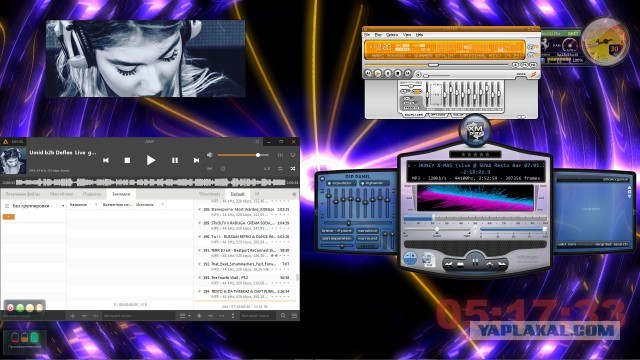Pause playback in XMPlay center button

pyautogui.click(x=475, y=262)
